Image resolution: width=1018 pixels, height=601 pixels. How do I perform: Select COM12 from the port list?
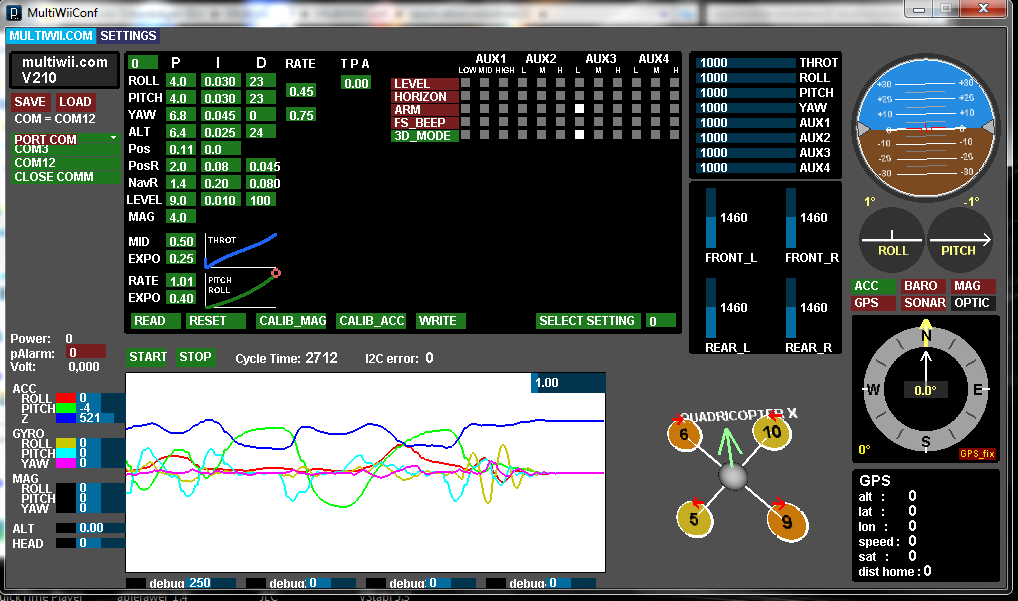click(x=66, y=163)
